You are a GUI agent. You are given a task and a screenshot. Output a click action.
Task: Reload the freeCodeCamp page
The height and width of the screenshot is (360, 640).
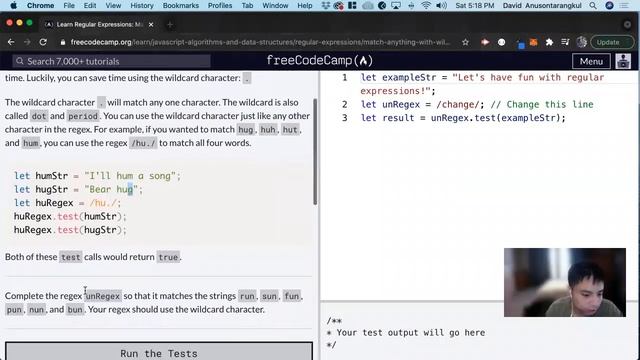[x=43, y=42]
